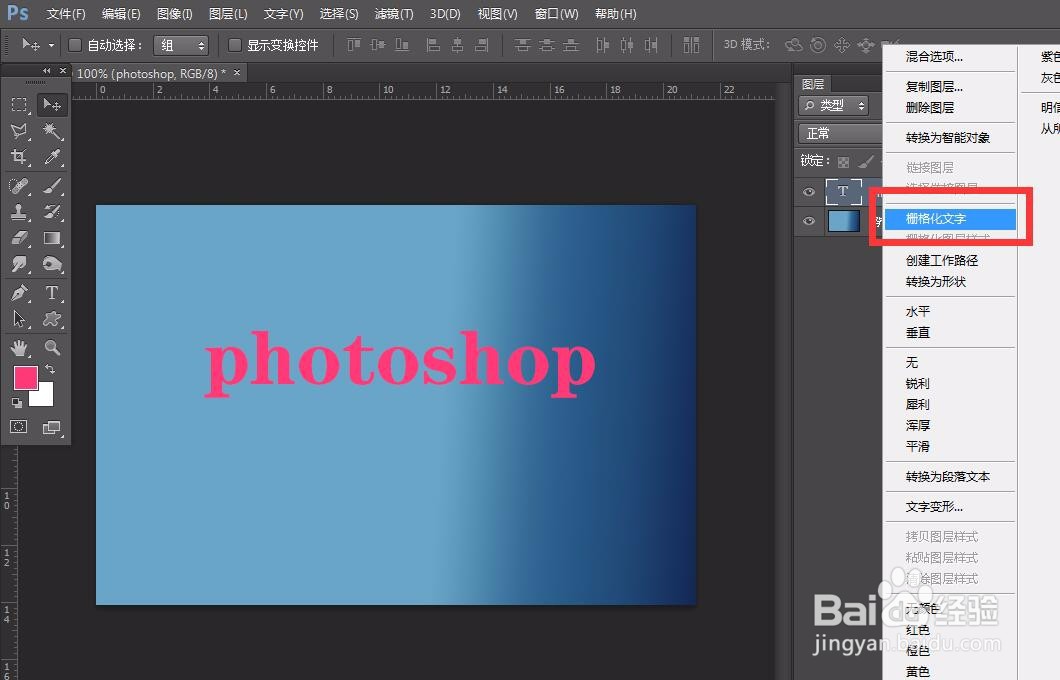The height and width of the screenshot is (680, 1060).
Task: Click 转换为段落文本 in context menu
Action: 950,477
